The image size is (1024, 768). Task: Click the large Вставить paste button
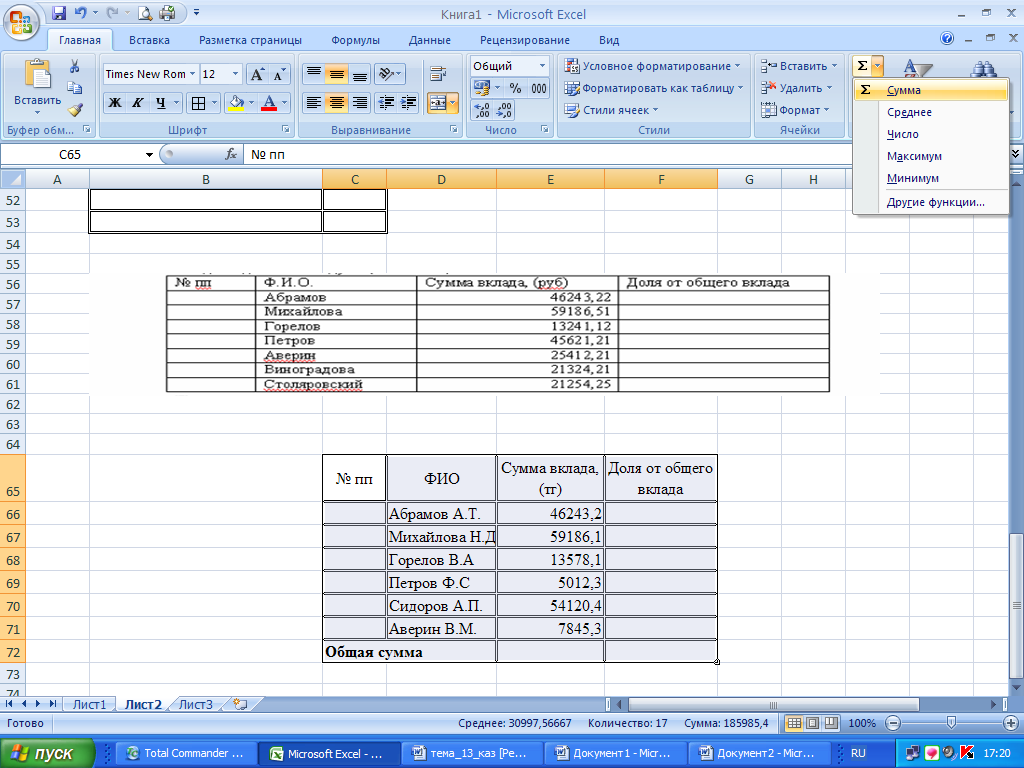click(x=38, y=86)
